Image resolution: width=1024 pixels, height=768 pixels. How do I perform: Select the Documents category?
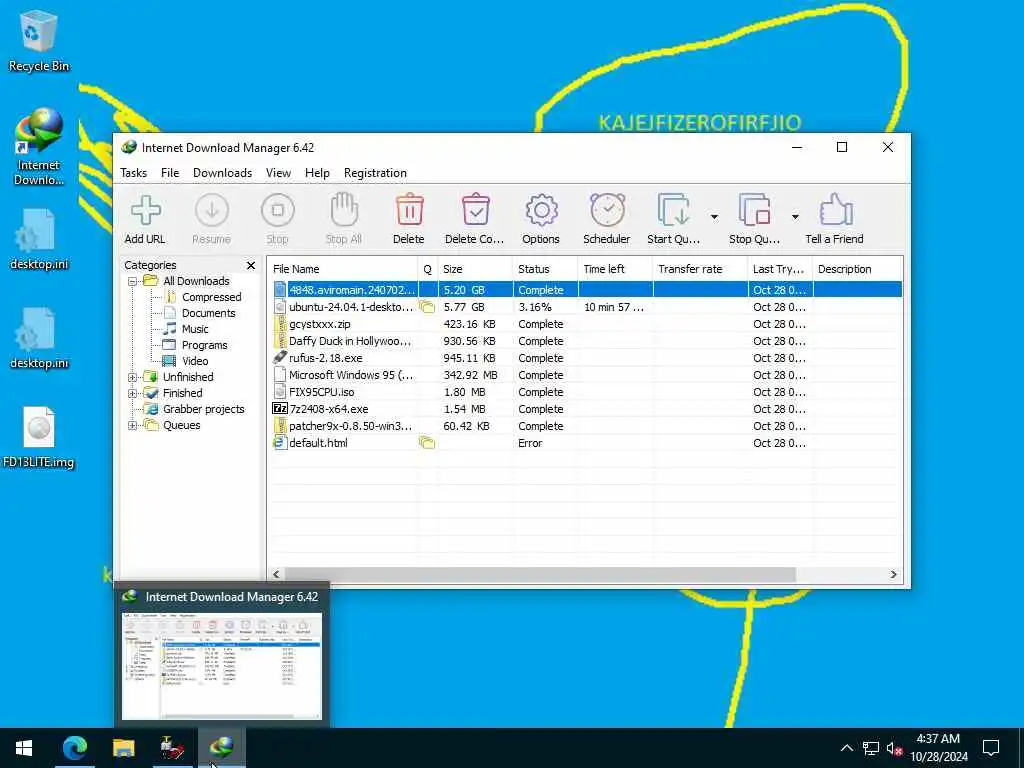coord(208,313)
